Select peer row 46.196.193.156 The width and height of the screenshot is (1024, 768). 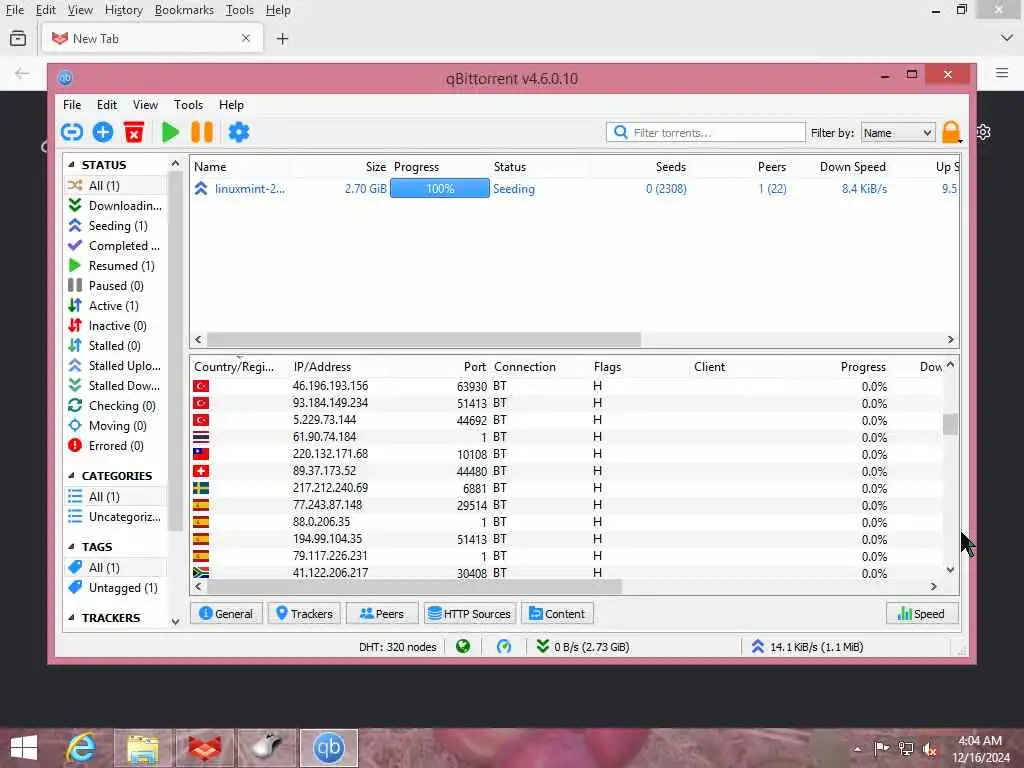click(567, 386)
